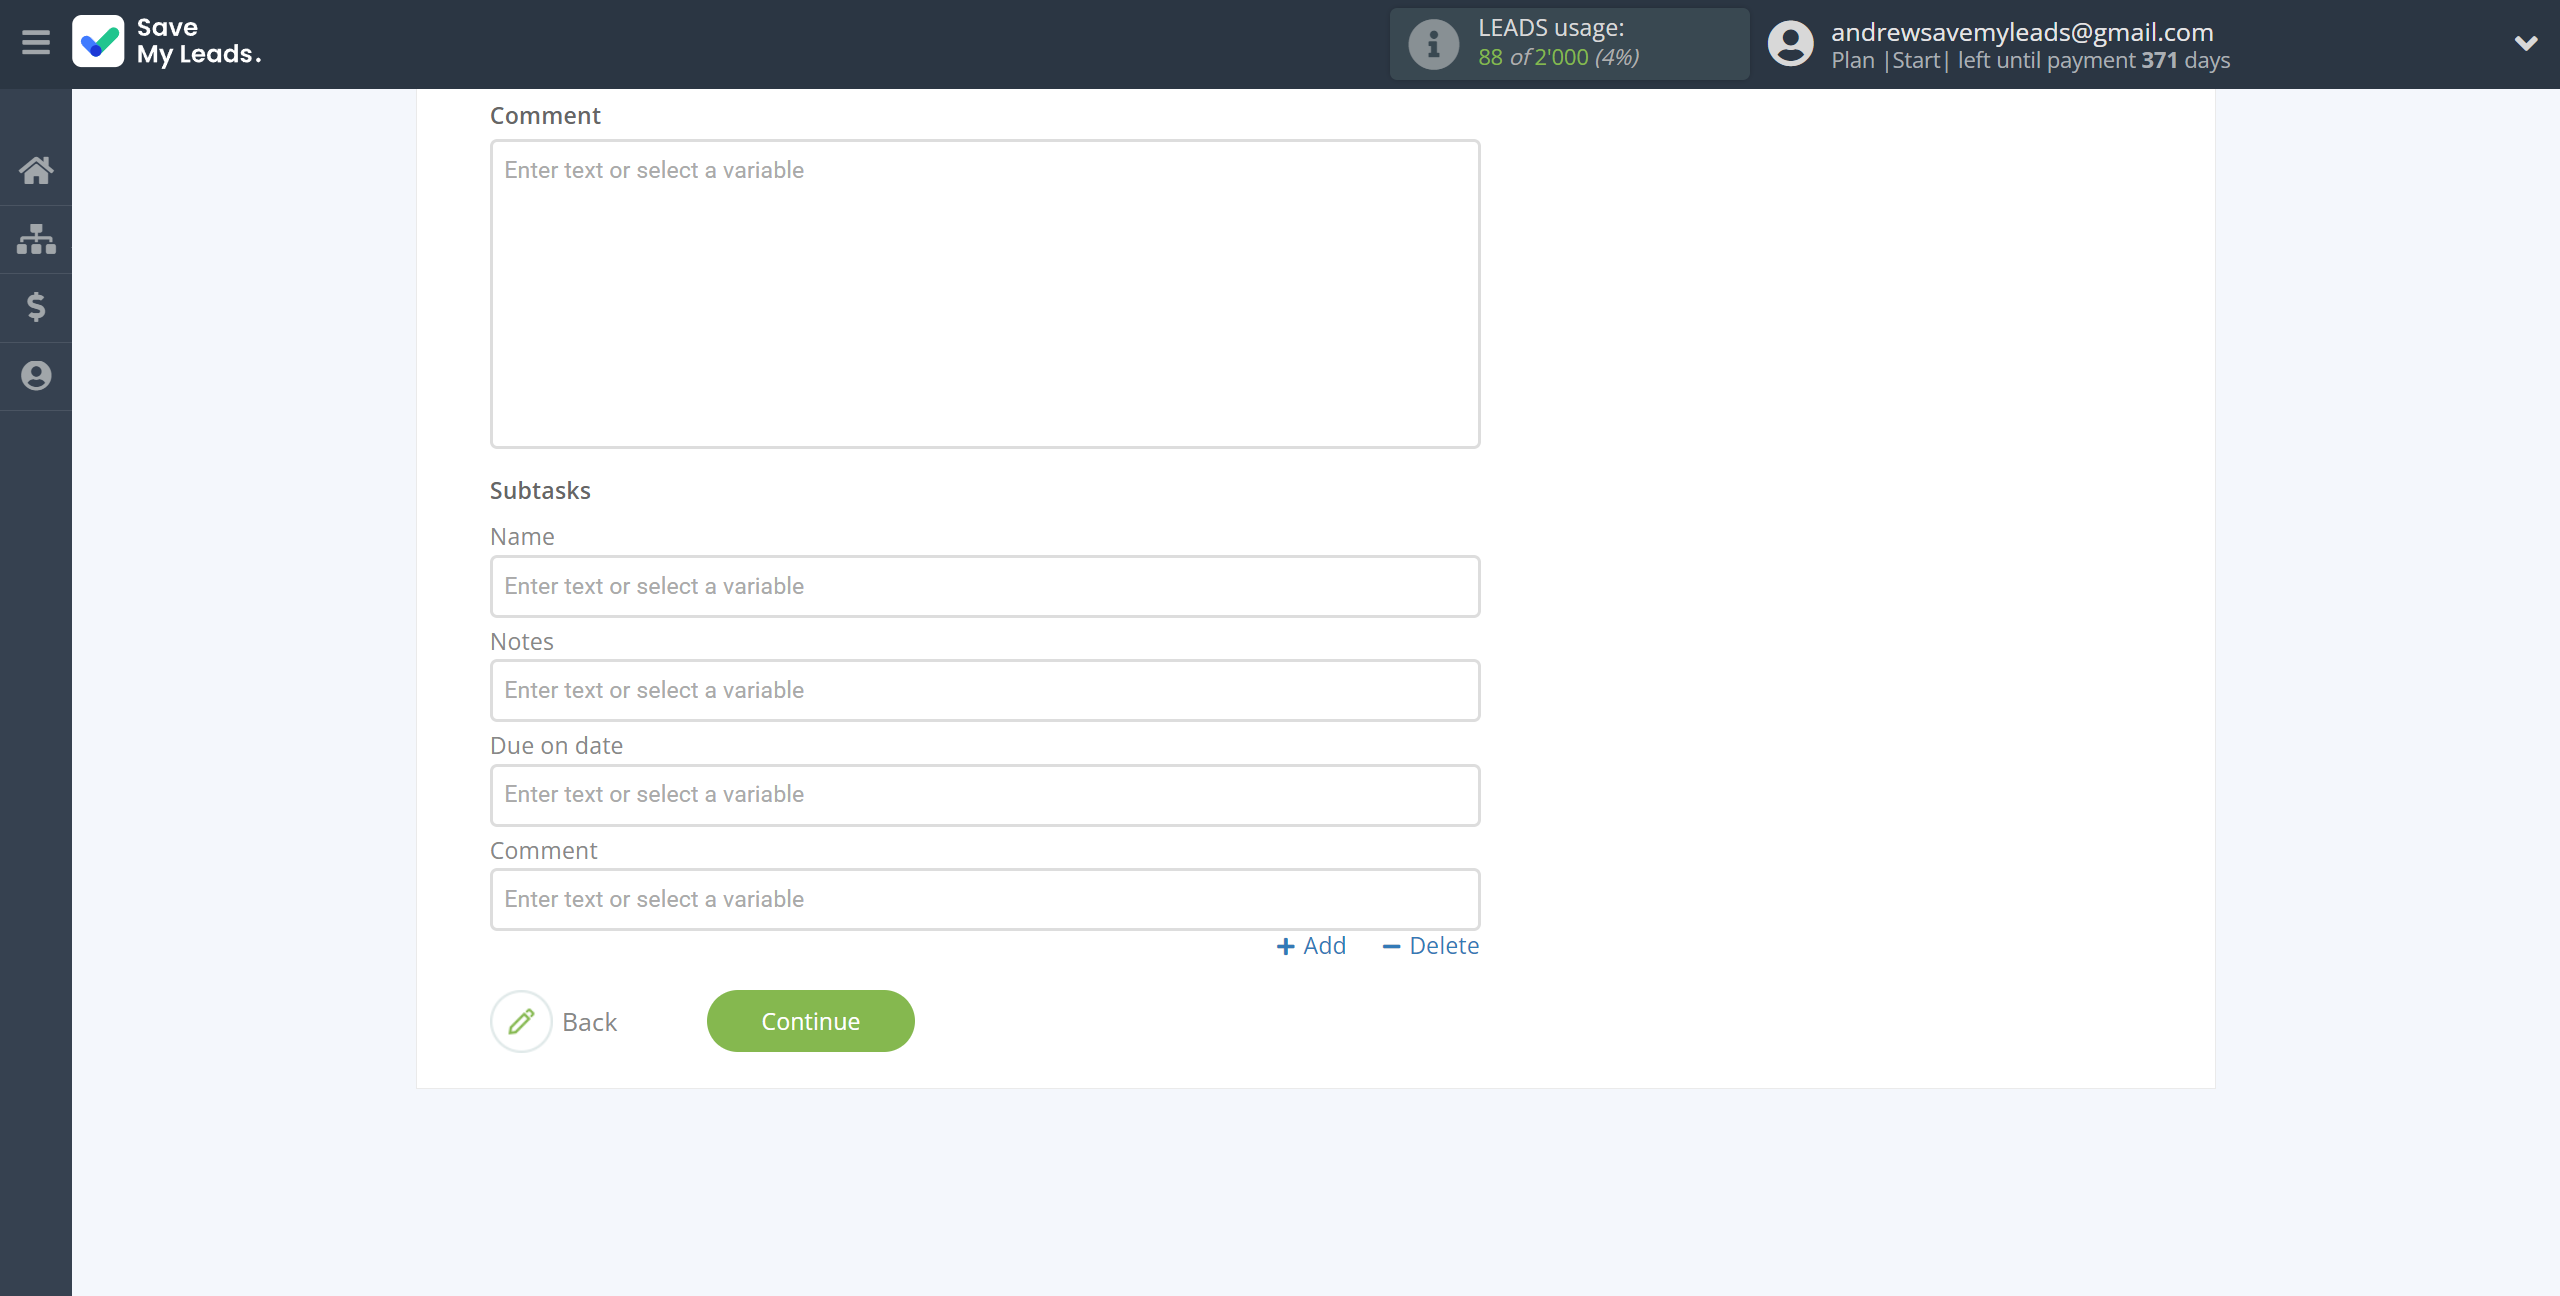This screenshot has width=2560, height=1296.
Task: Click the Back pencil icon
Action: [521, 1021]
